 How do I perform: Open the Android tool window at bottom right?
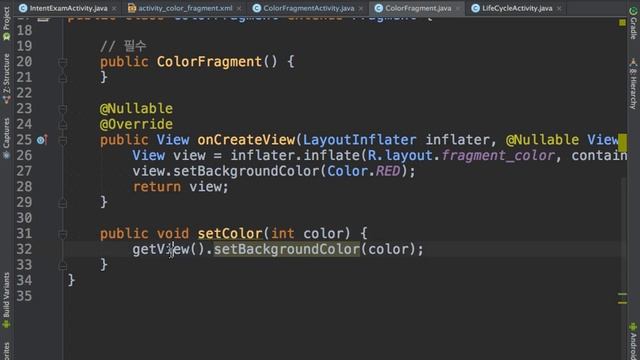point(633,341)
